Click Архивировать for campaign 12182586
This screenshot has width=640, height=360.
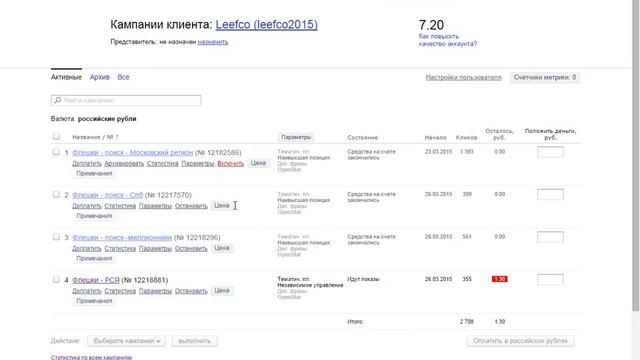click(124, 163)
